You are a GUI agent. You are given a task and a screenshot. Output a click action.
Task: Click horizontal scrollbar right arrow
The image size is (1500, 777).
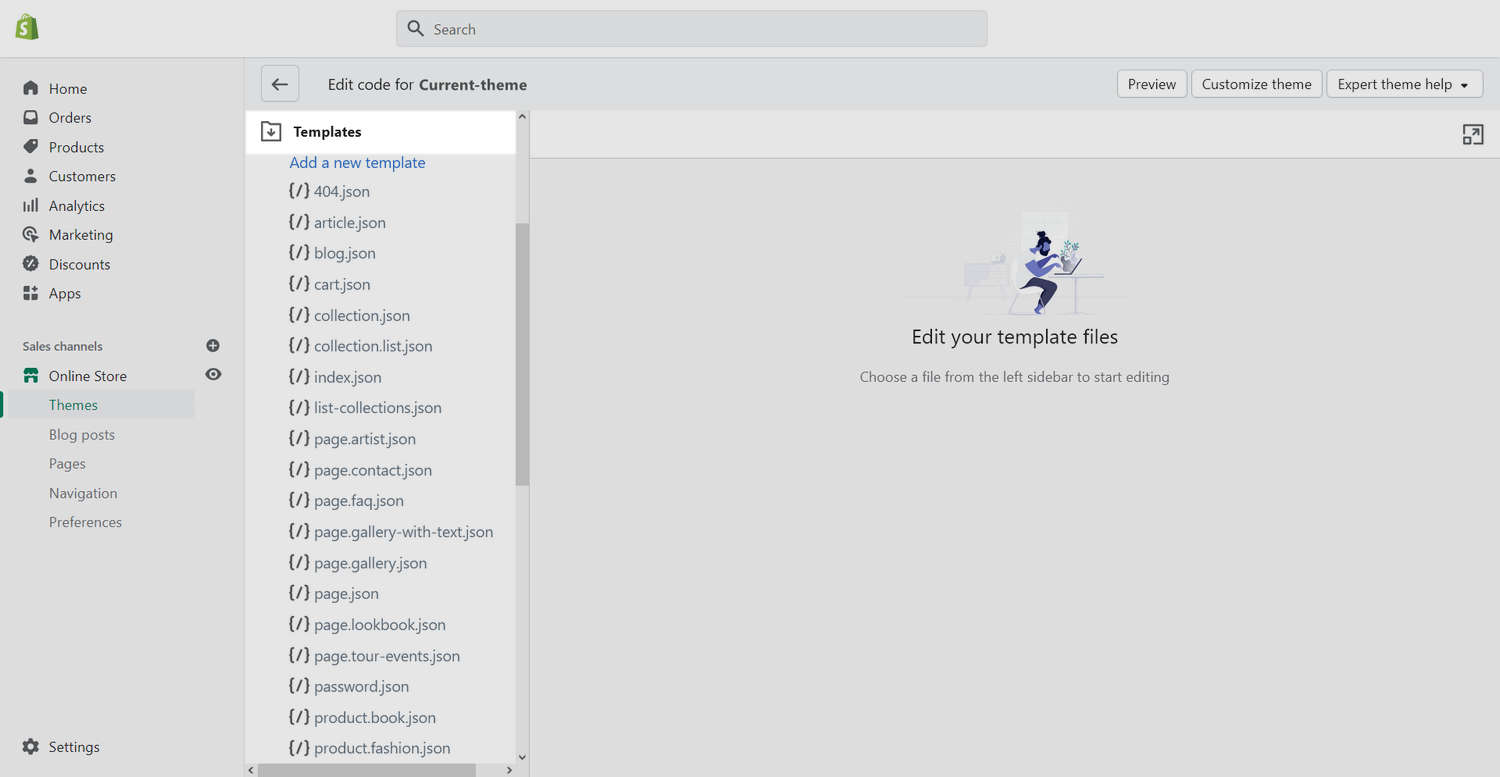[x=509, y=770]
